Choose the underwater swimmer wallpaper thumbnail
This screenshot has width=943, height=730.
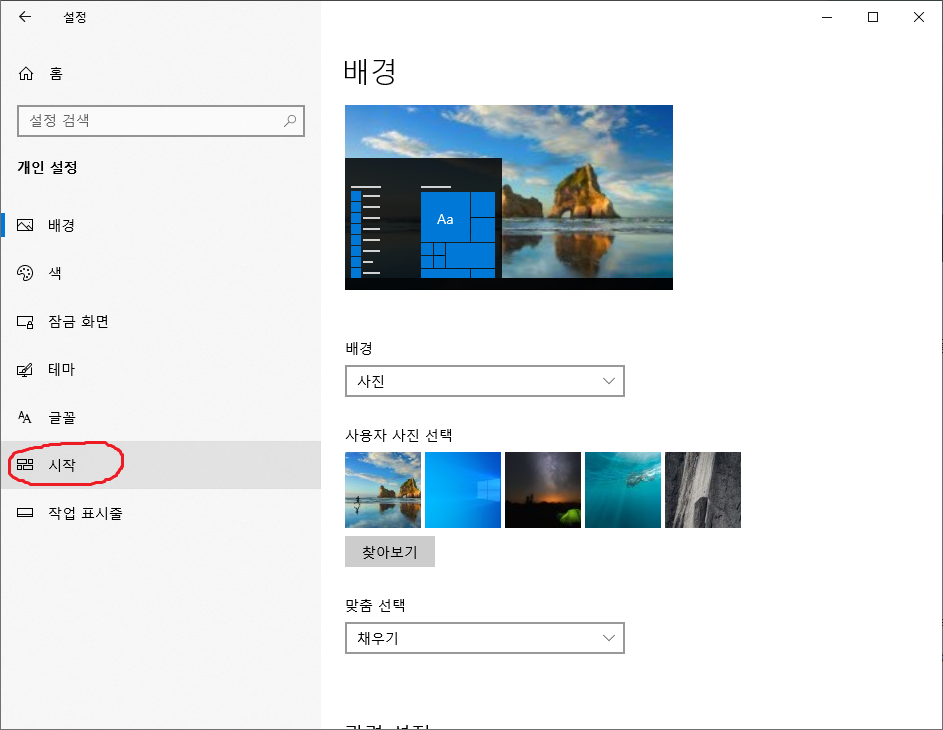coord(623,490)
